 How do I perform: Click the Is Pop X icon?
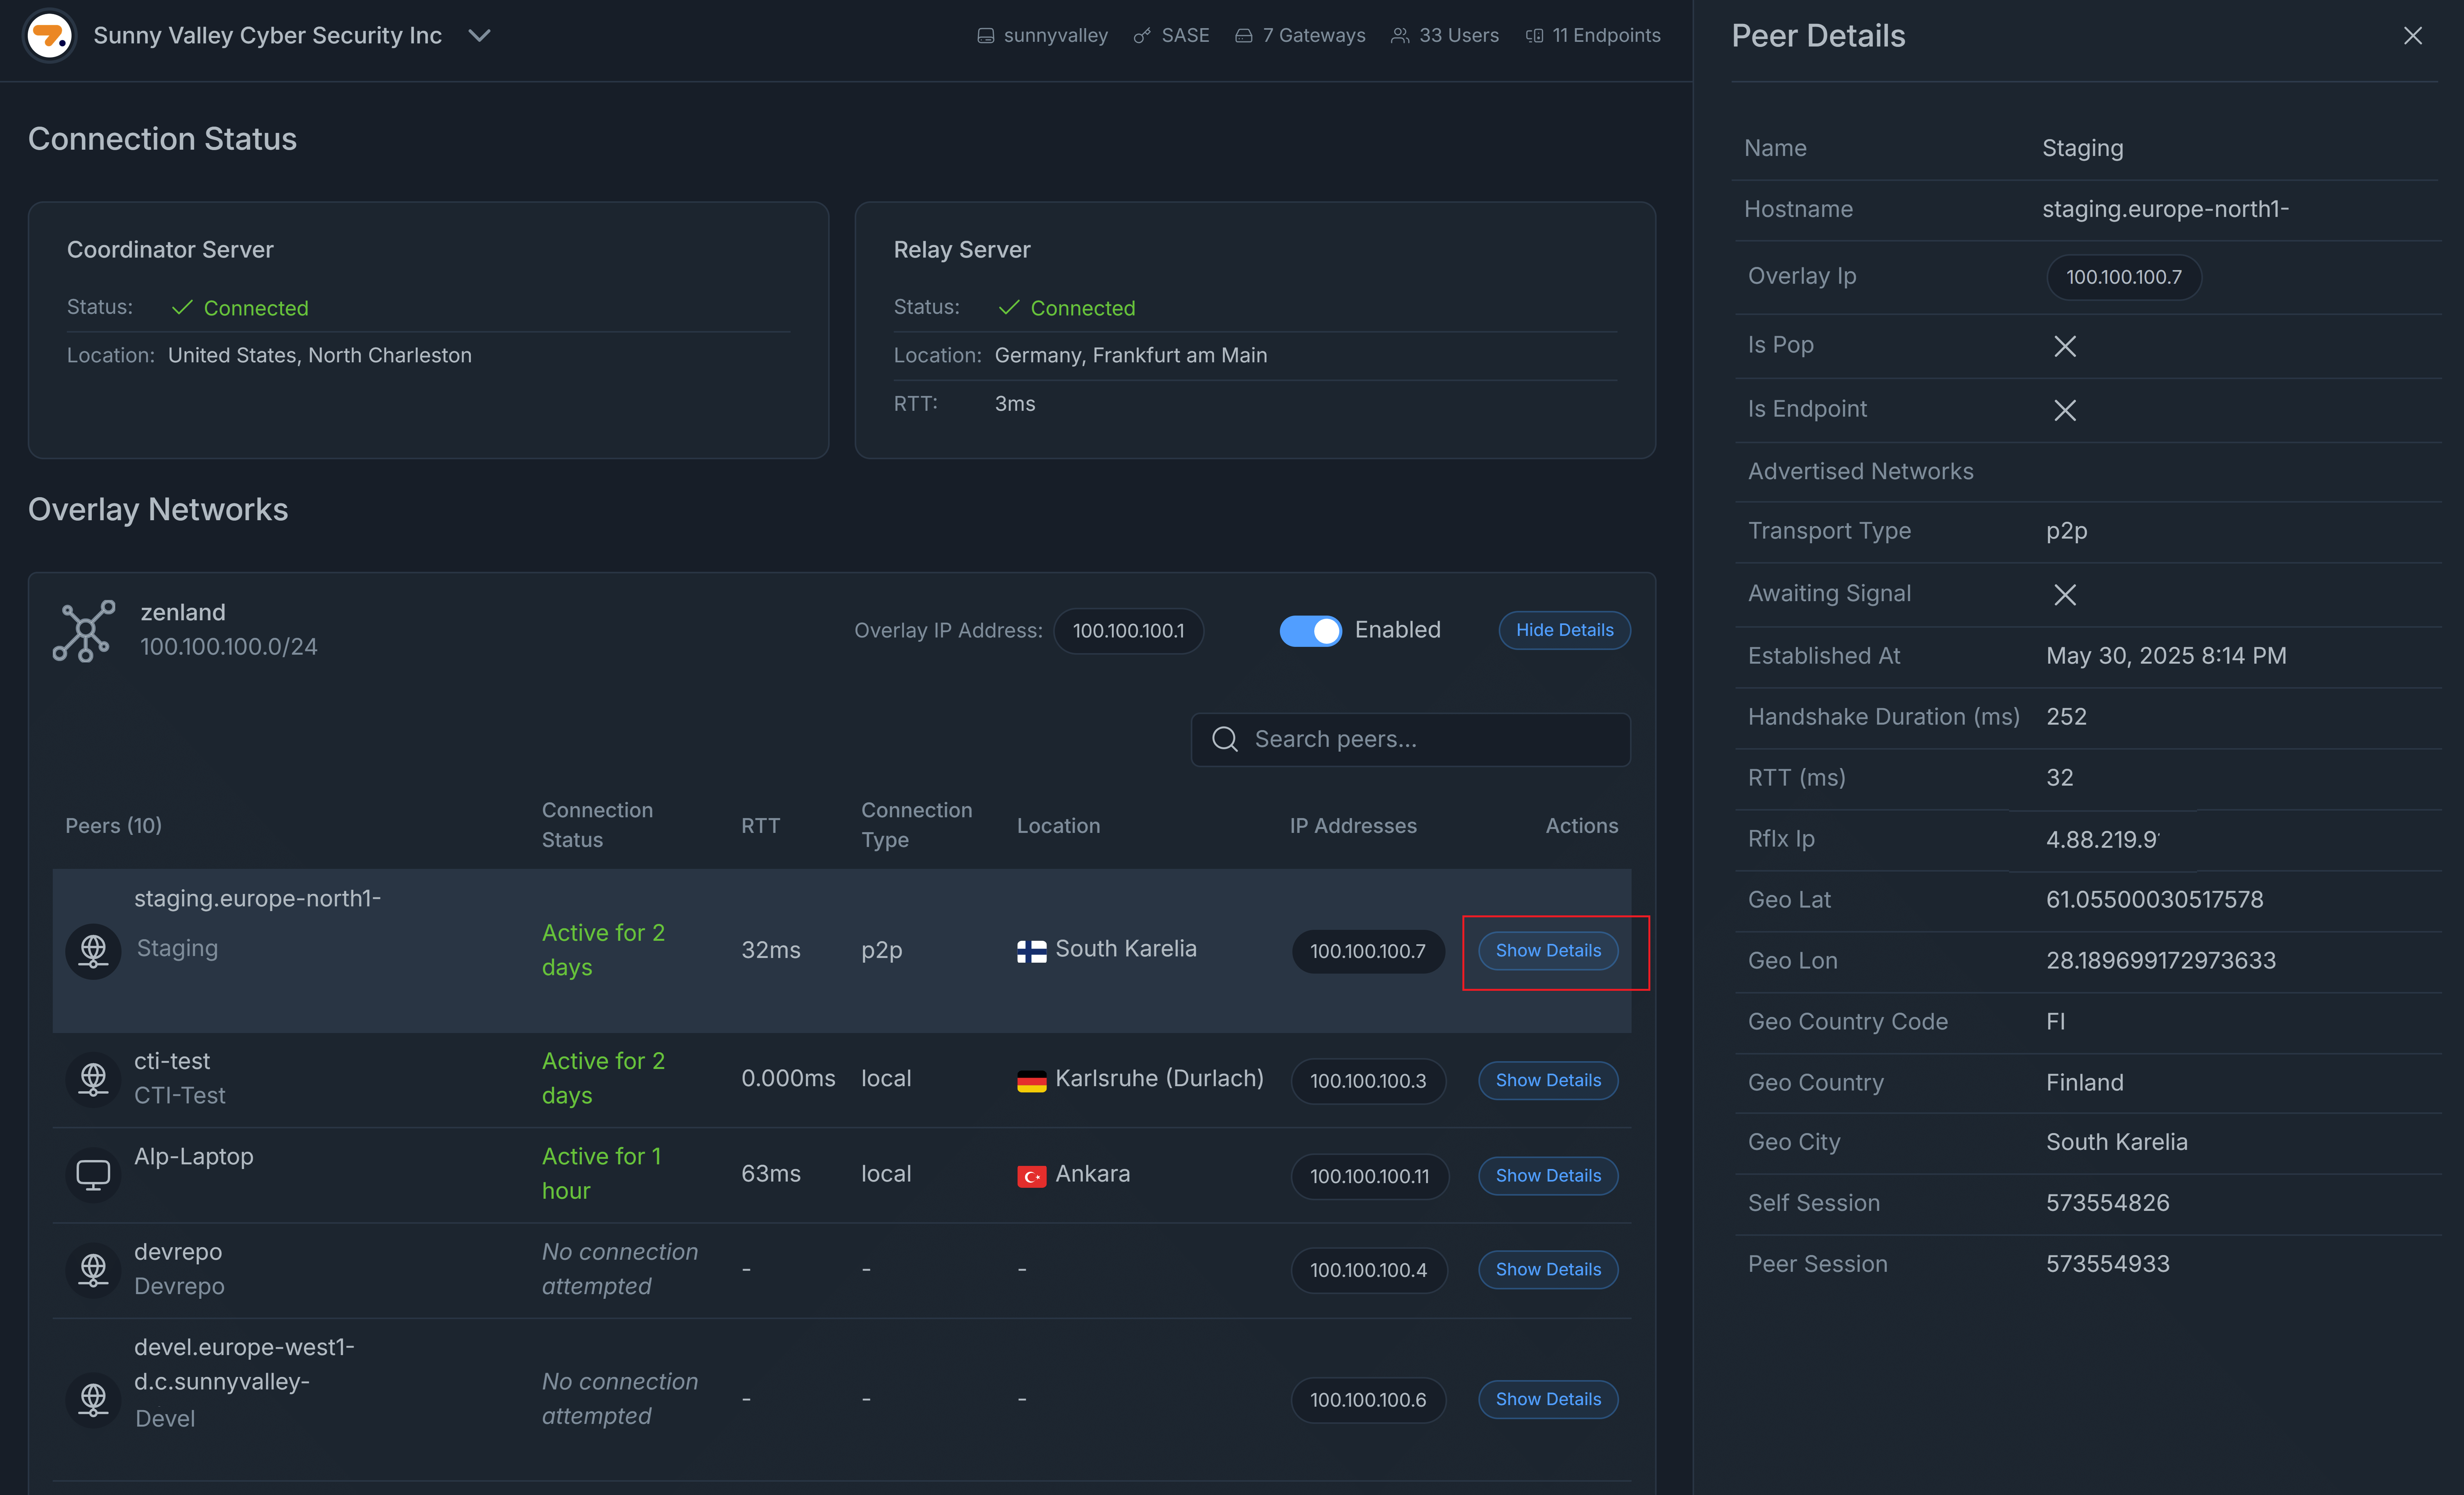point(2065,346)
